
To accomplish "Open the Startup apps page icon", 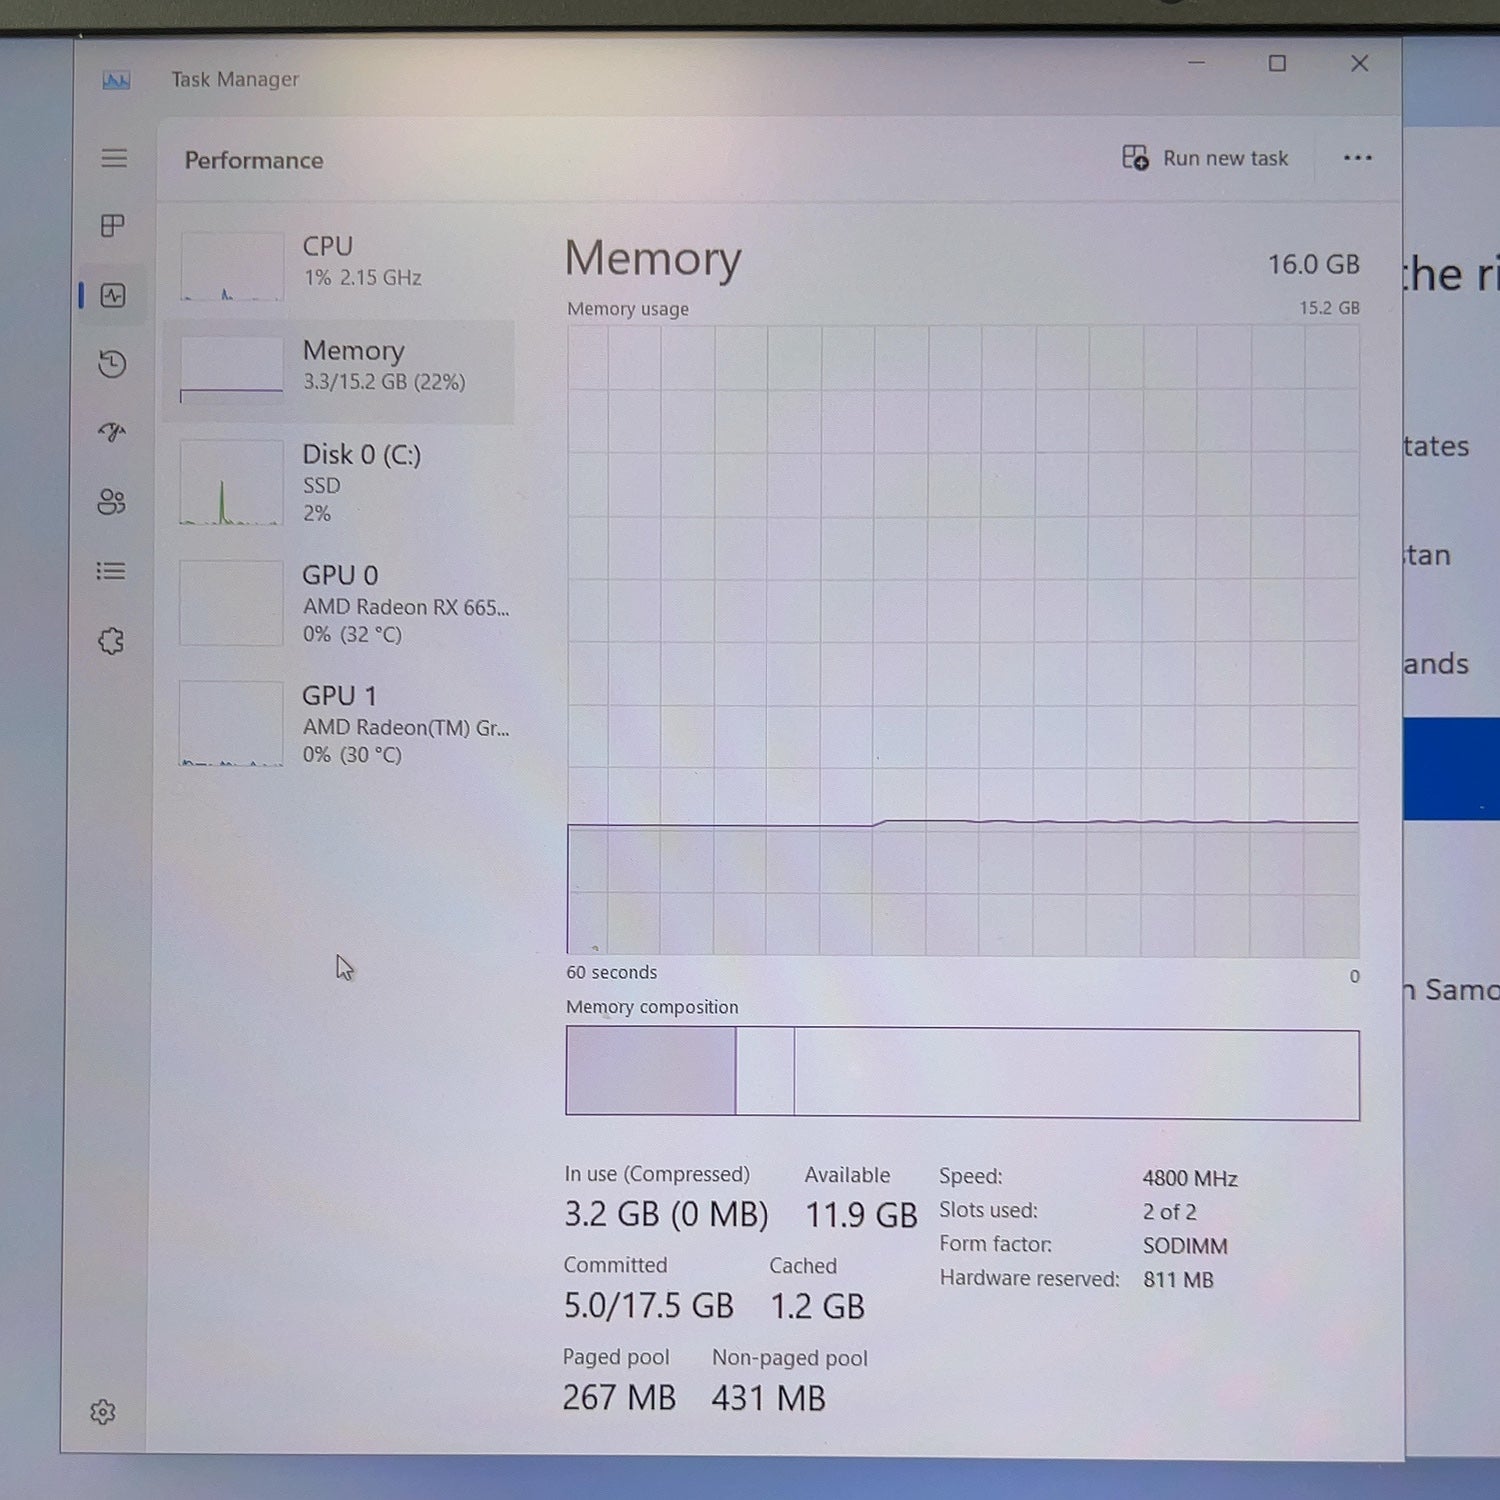I will coord(112,432).
